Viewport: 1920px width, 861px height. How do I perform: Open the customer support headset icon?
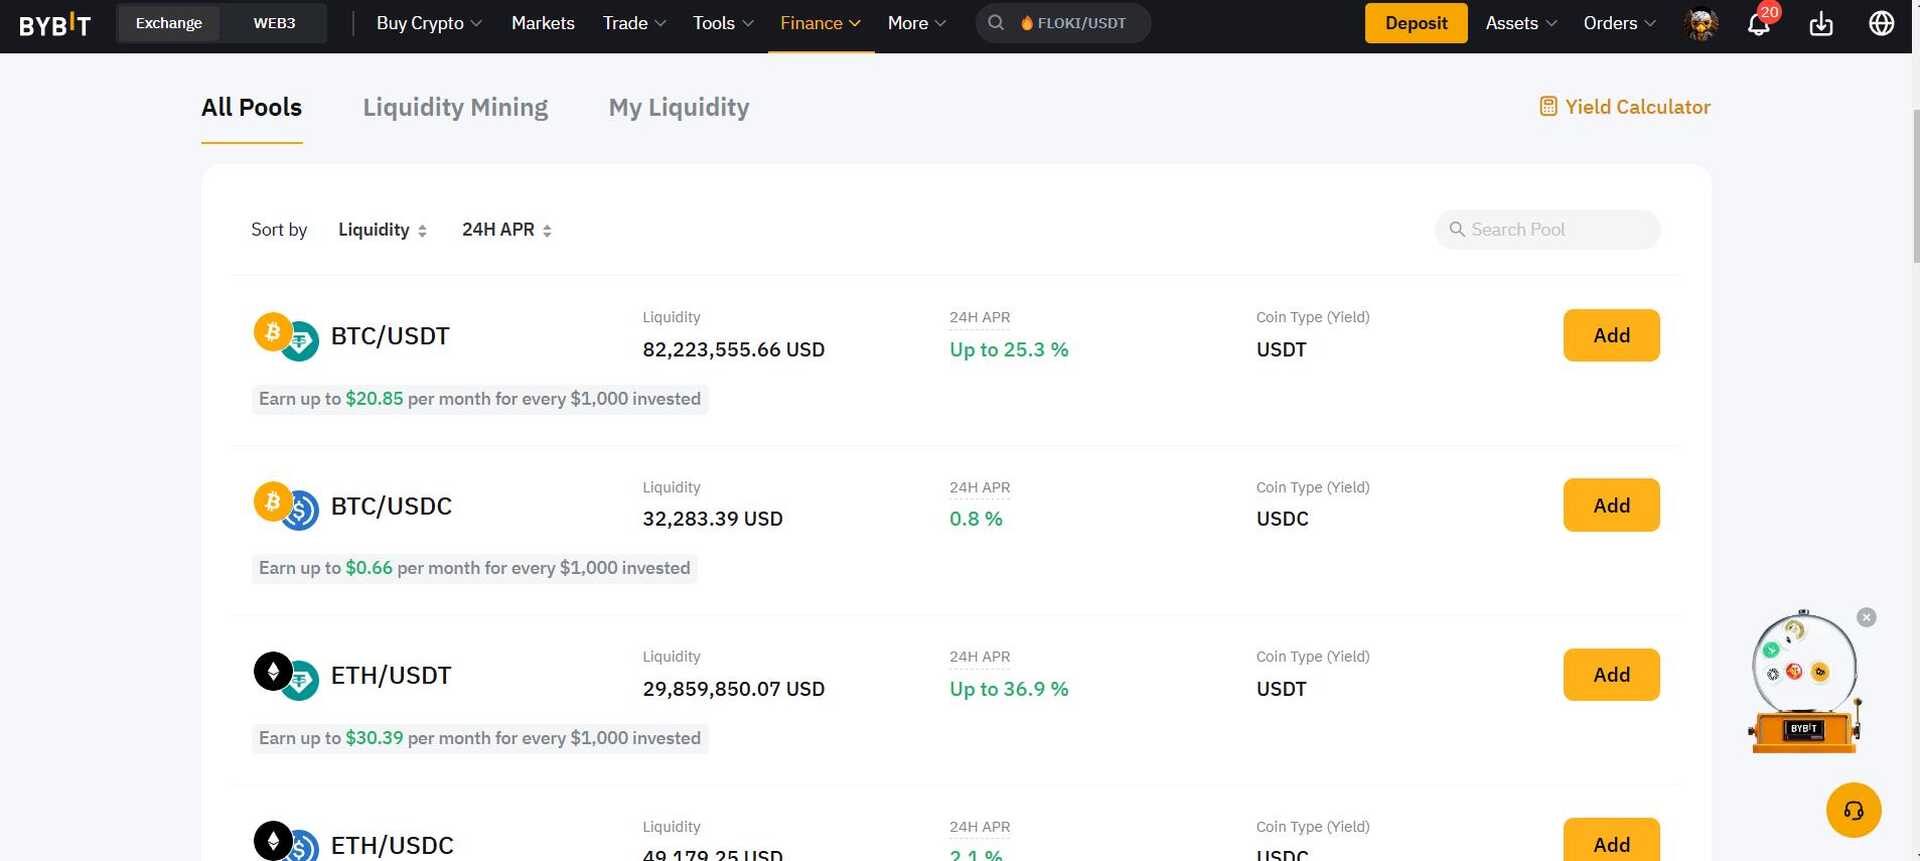coord(1853,810)
